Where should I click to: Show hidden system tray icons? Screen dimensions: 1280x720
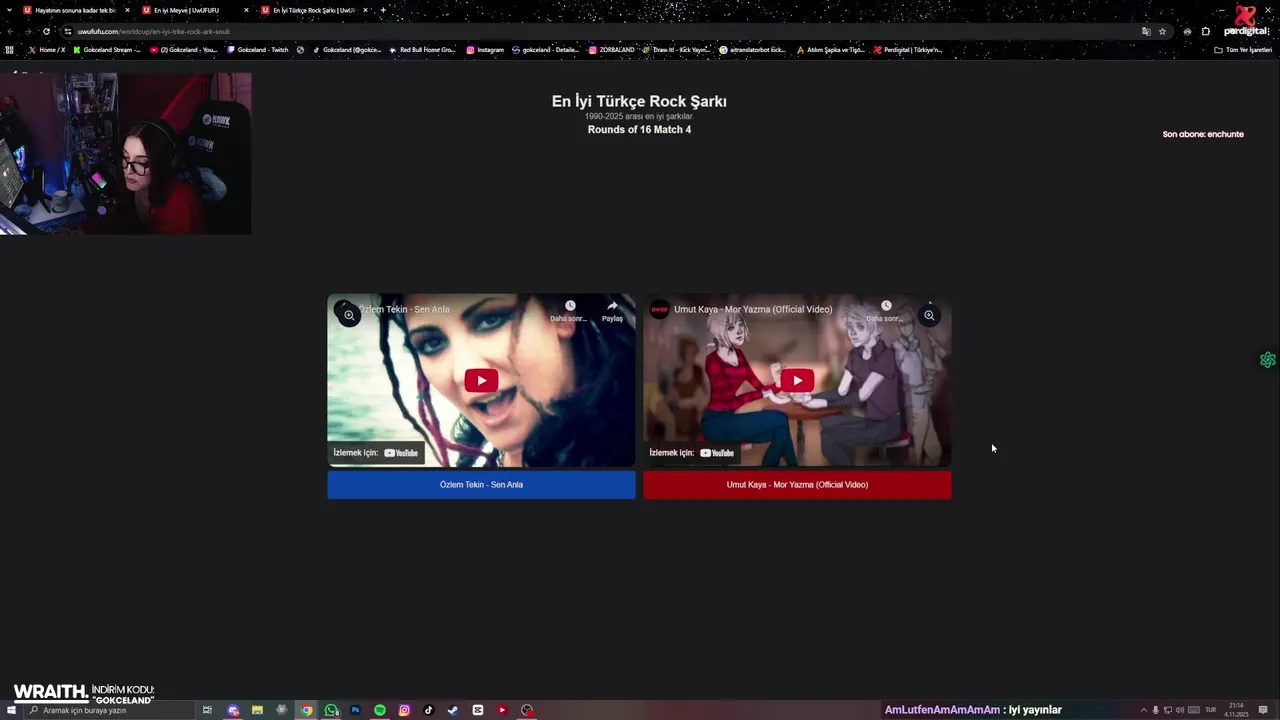coord(1143,710)
